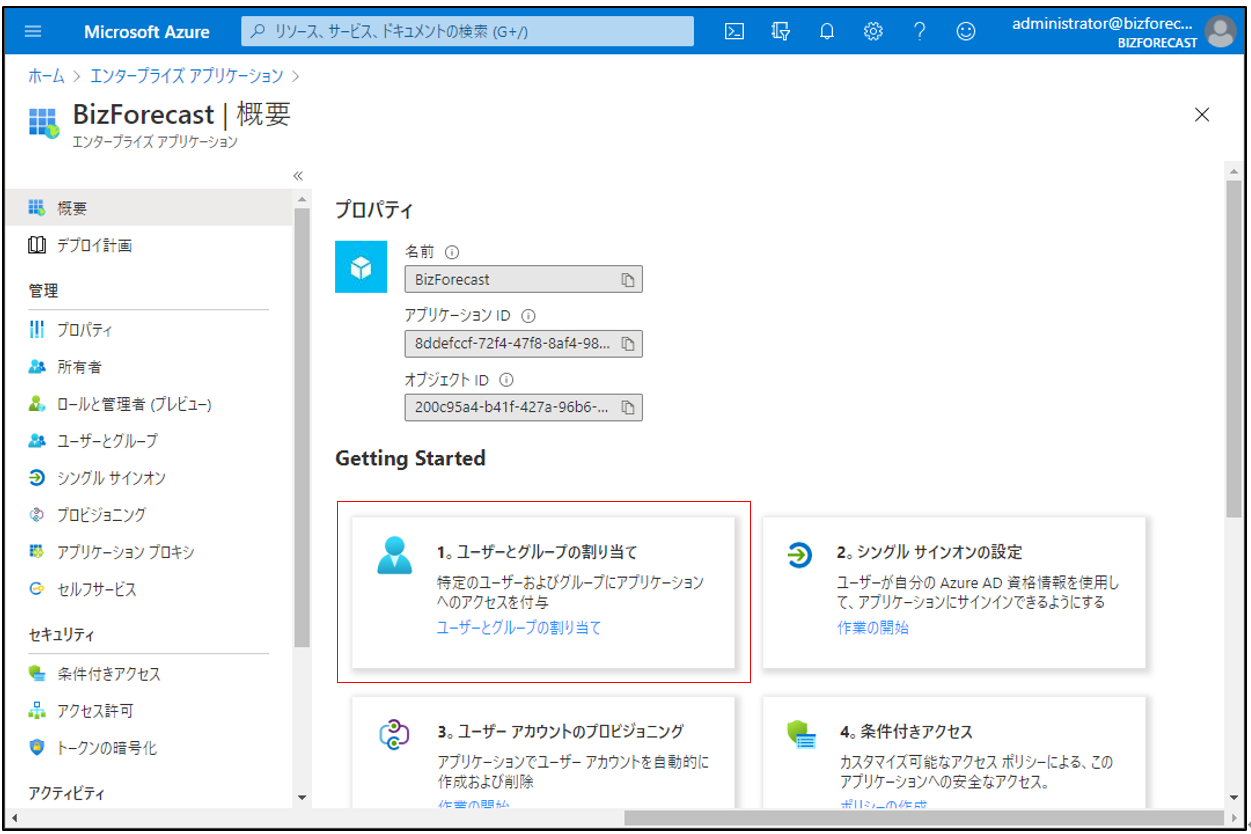Copy the Object ID value
Image resolution: width=1251 pixels, height=834 pixels.
pyautogui.click(x=628, y=408)
